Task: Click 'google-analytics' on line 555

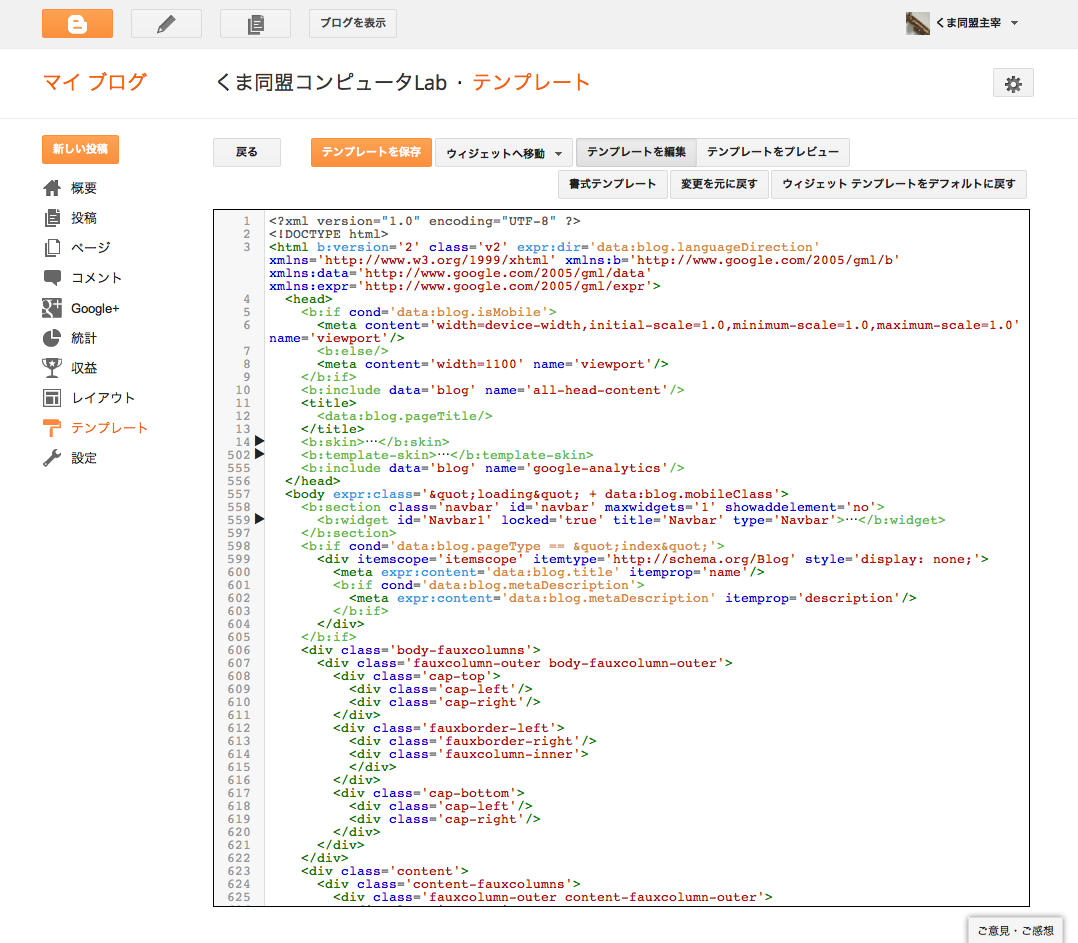Action: [x=596, y=468]
